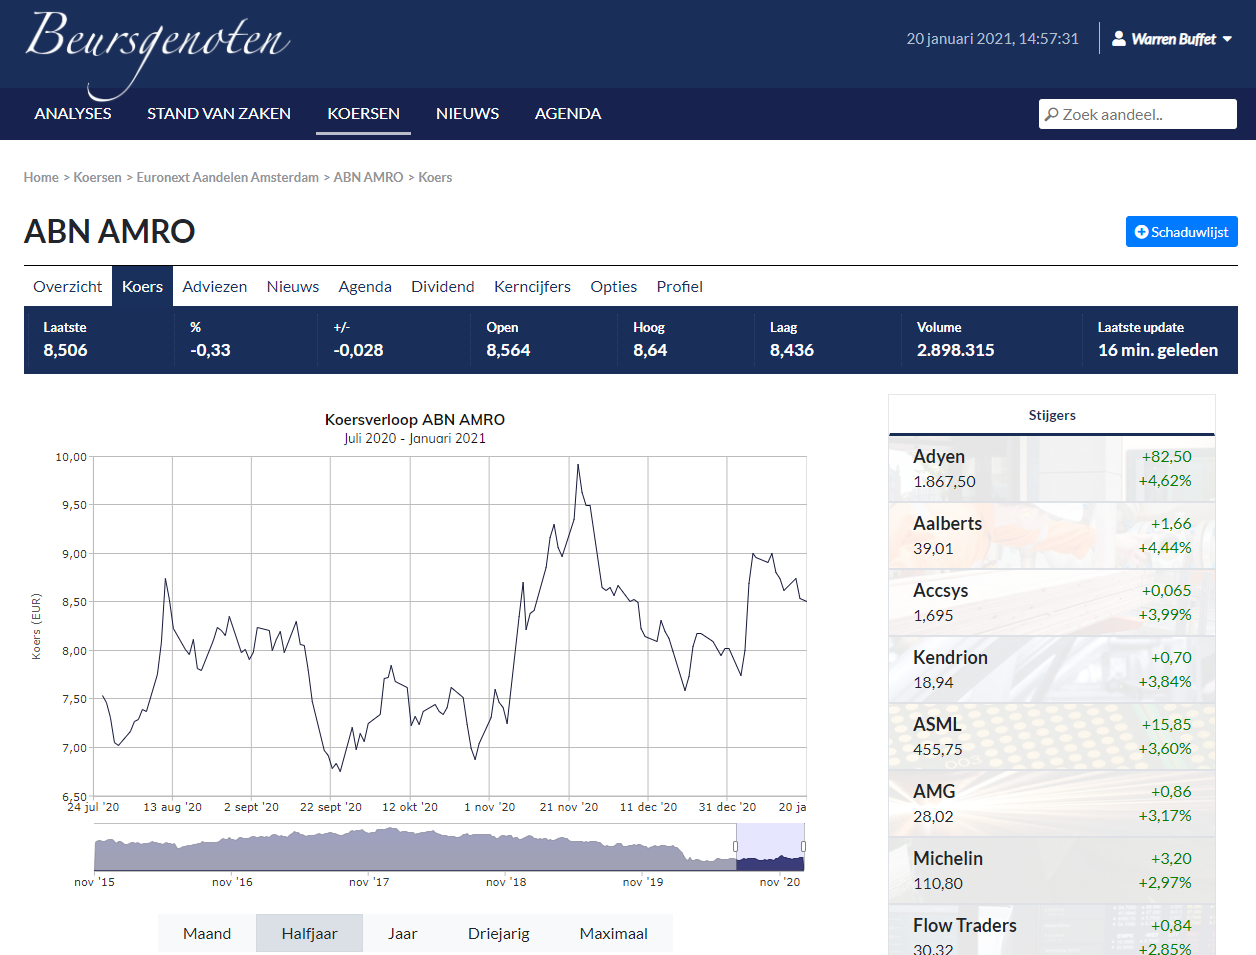
Task: Click the Stijgers panel header
Action: (1052, 416)
